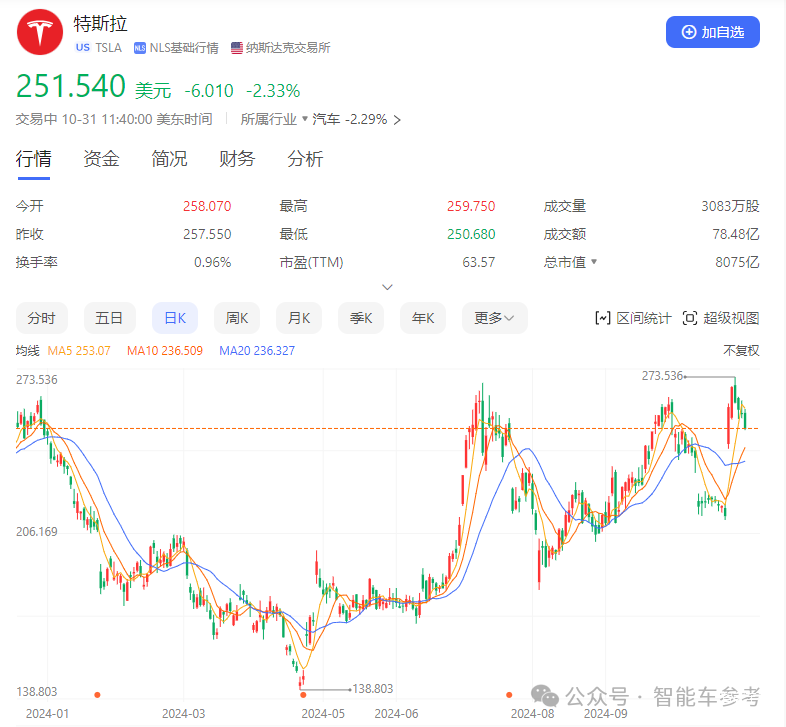Viewport: 786px width, 727px height.
Task: Open the 总市值 dropdown arrow
Action: click(594, 262)
